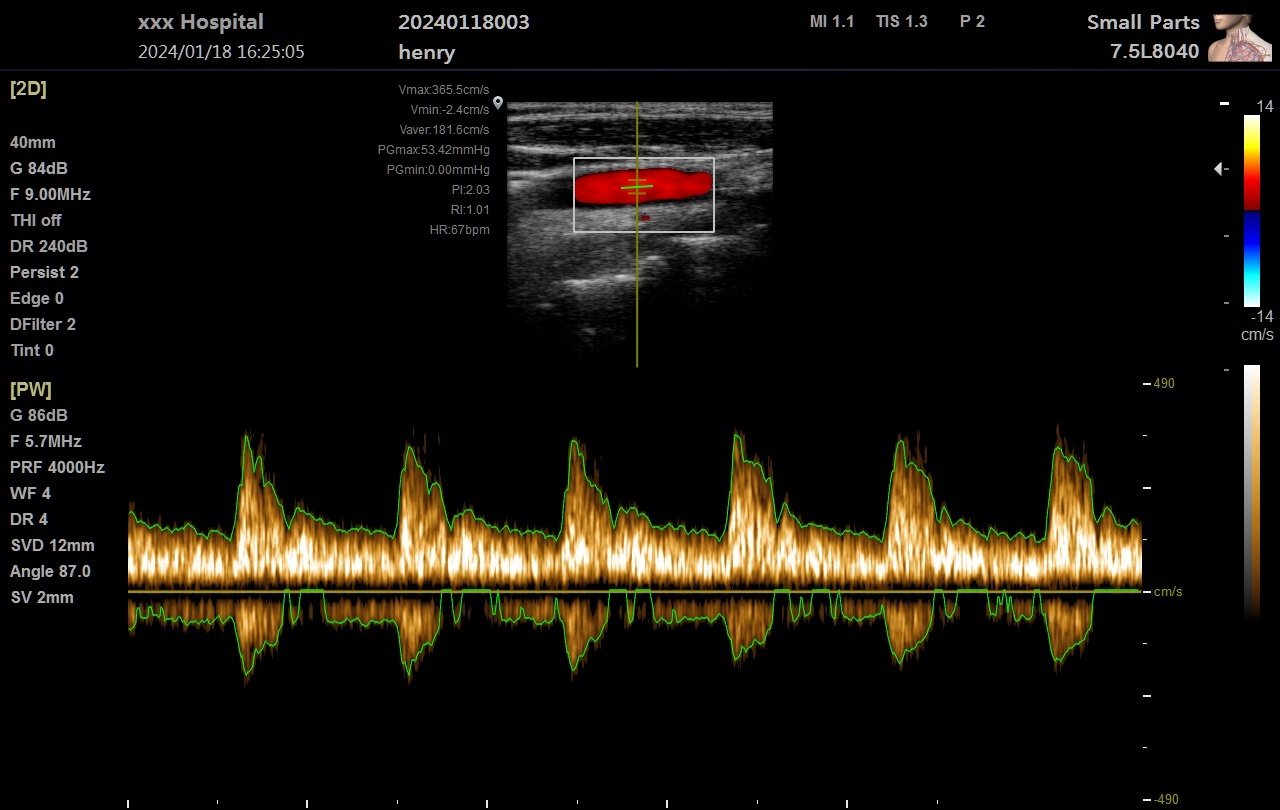Select the Persist 2 parameter

44,272
